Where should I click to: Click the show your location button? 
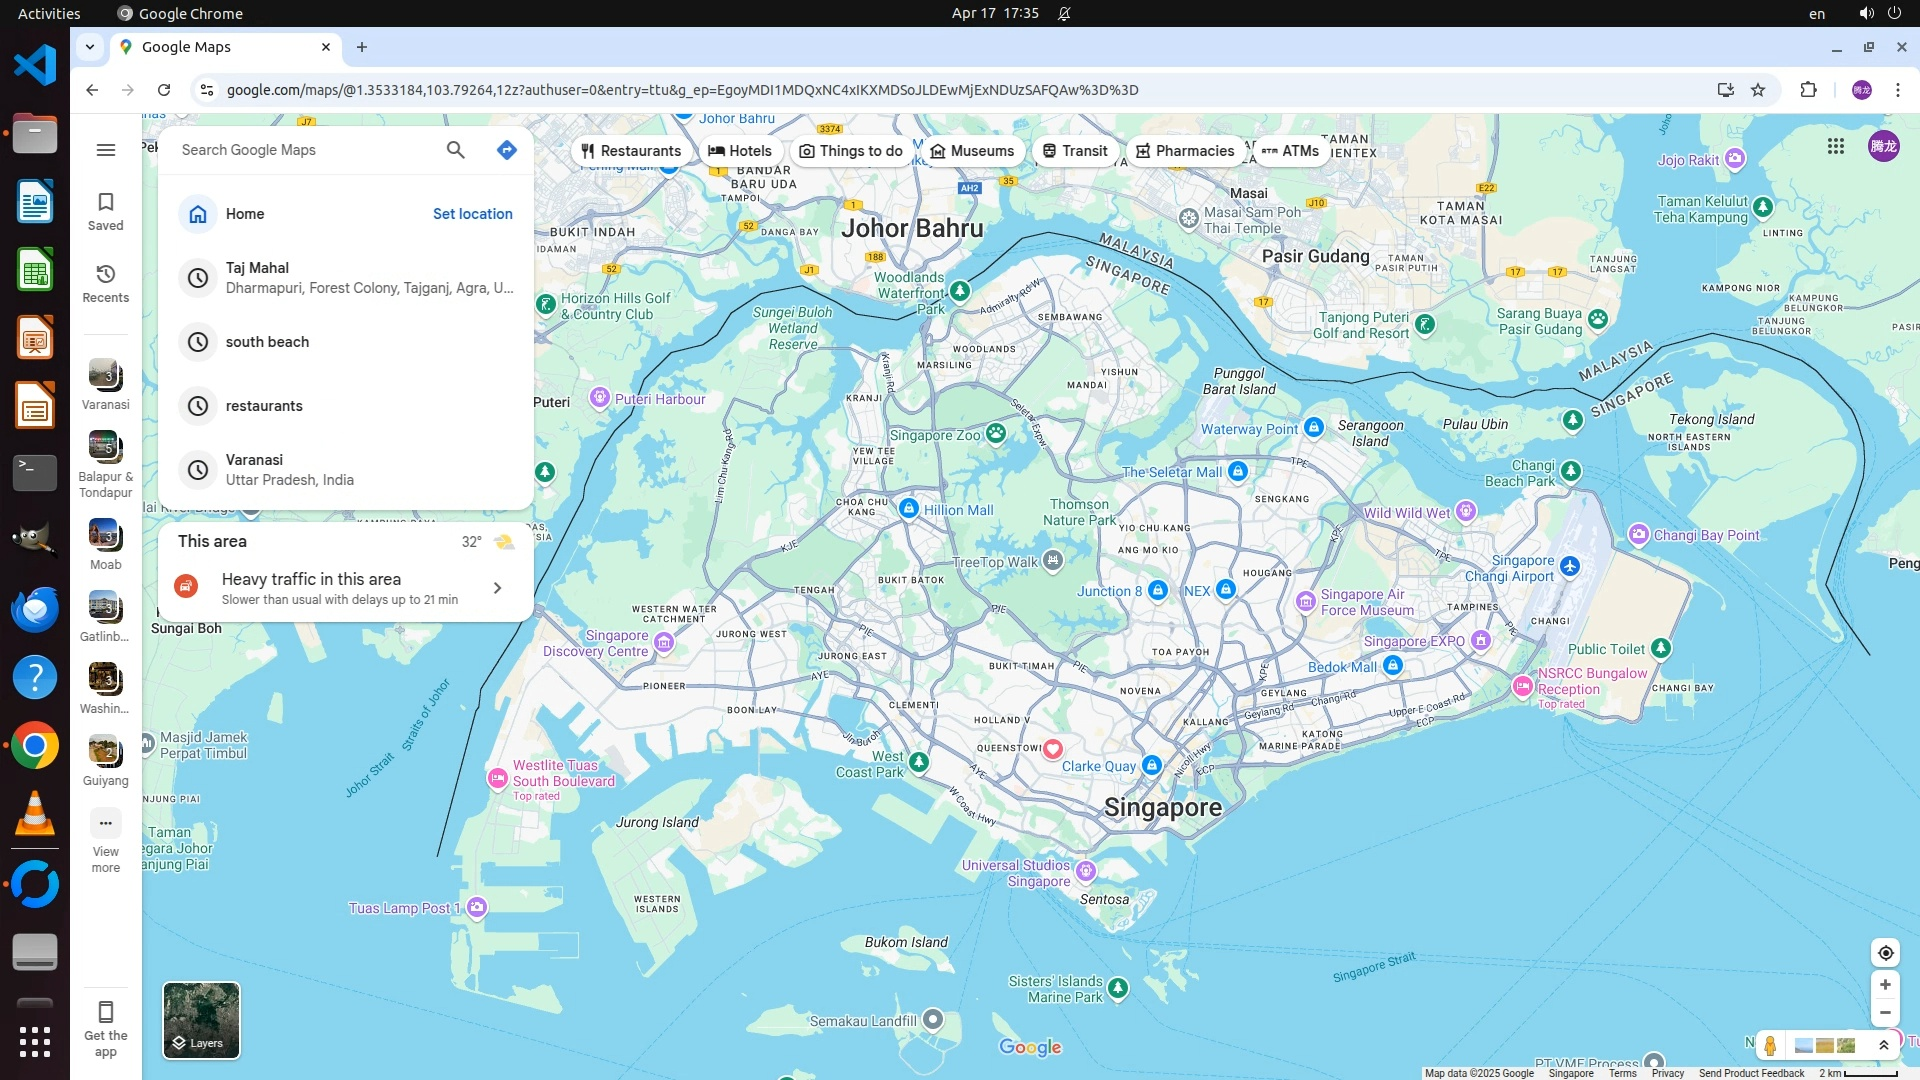click(1885, 953)
